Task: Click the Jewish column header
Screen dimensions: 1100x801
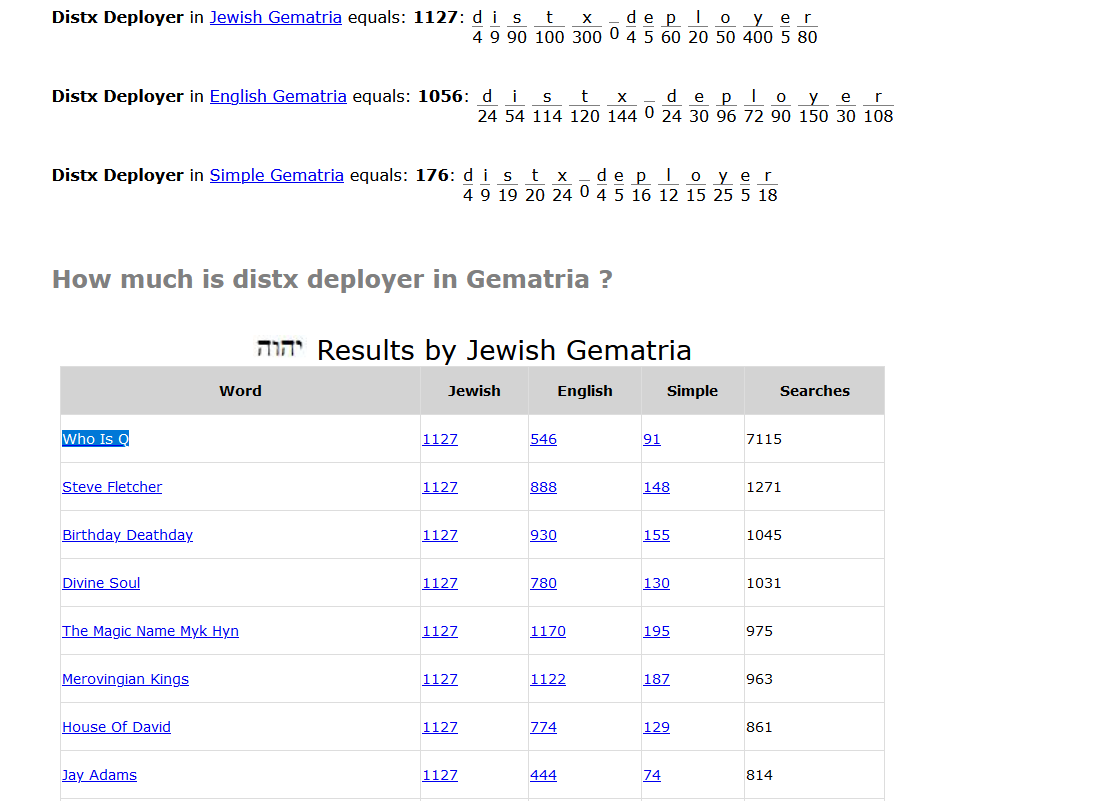Action: (474, 391)
